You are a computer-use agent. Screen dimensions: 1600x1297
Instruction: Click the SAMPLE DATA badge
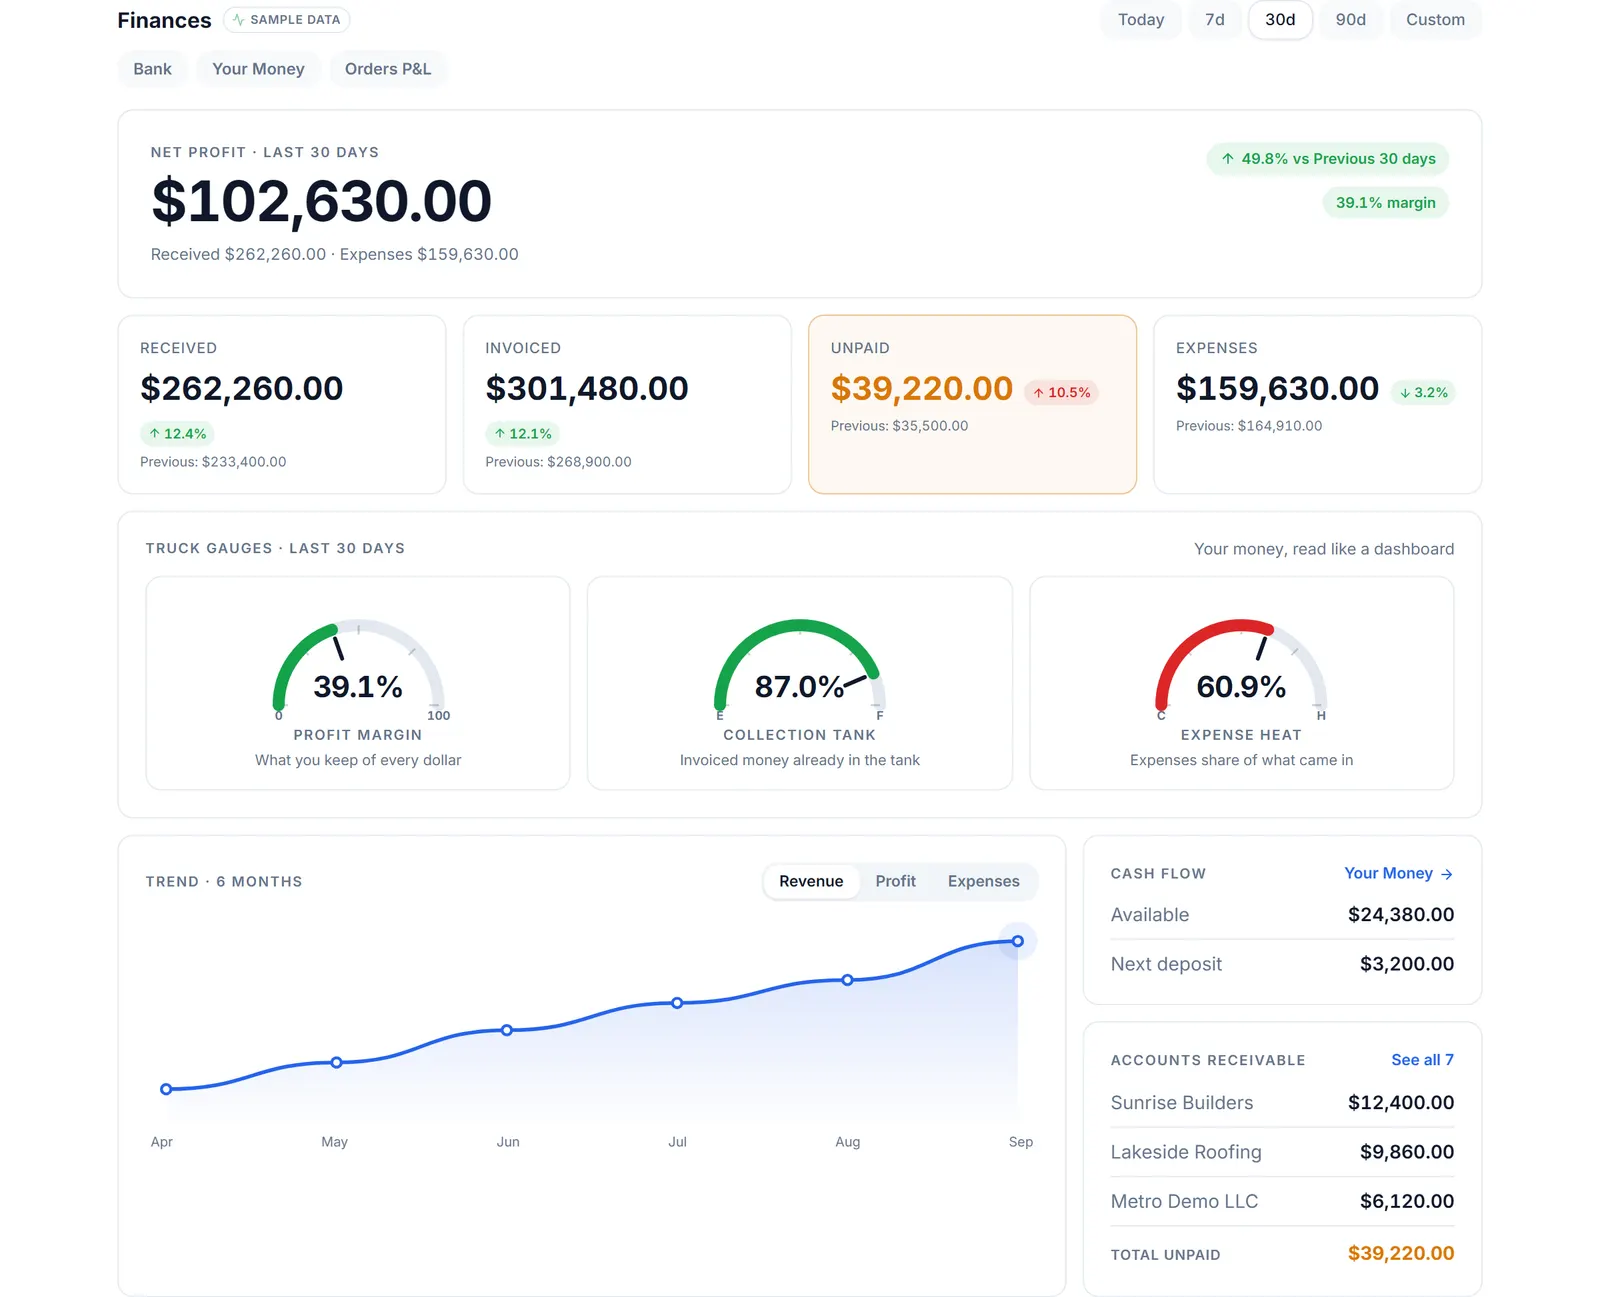(x=286, y=20)
